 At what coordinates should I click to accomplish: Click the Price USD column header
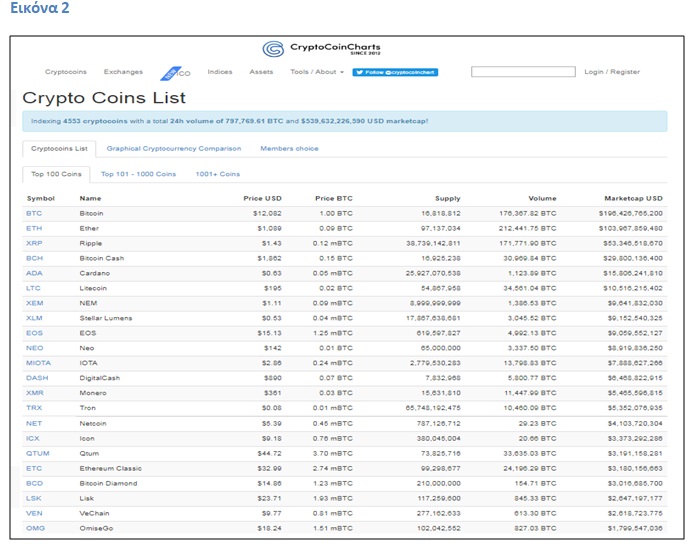tap(262, 198)
